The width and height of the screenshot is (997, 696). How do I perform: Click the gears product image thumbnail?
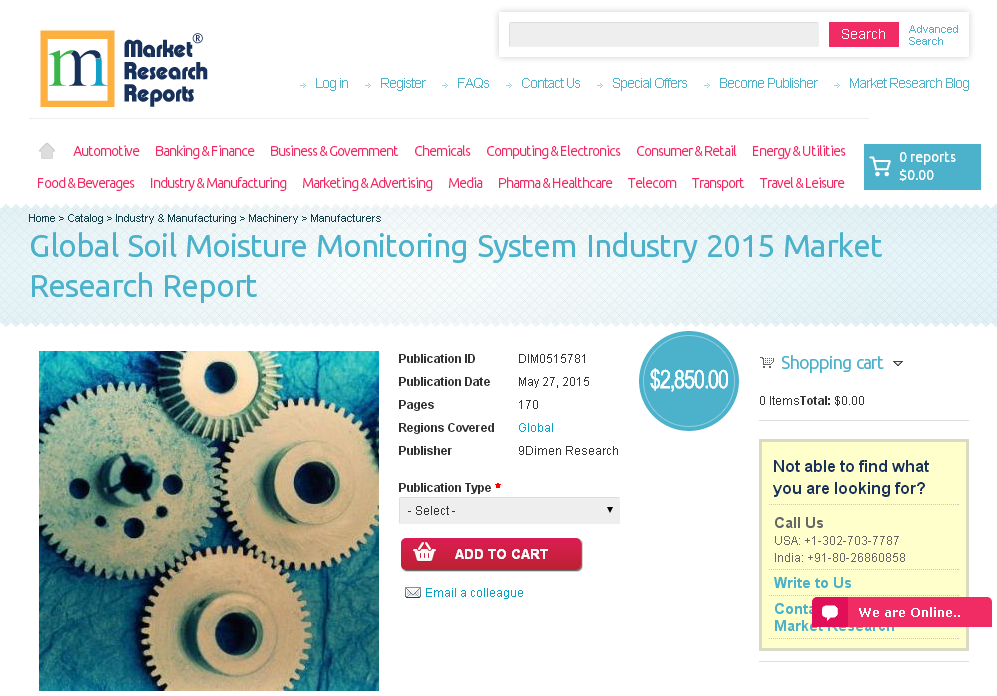(208, 520)
